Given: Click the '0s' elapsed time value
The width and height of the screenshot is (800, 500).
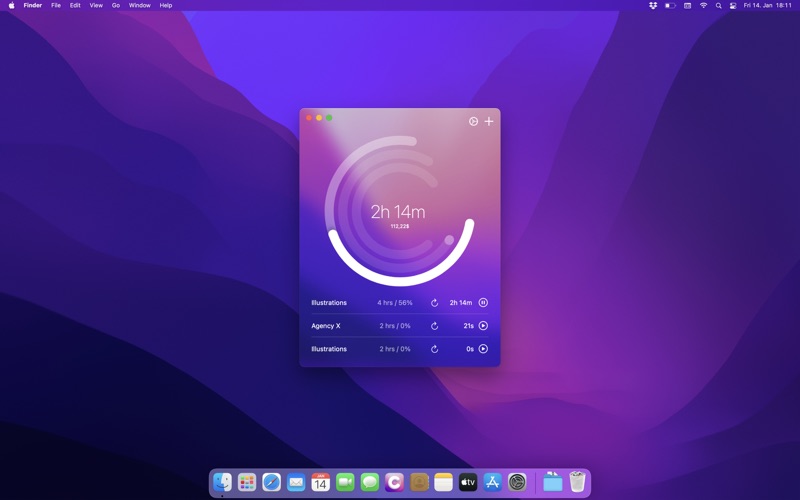Looking at the screenshot, I should (470, 349).
